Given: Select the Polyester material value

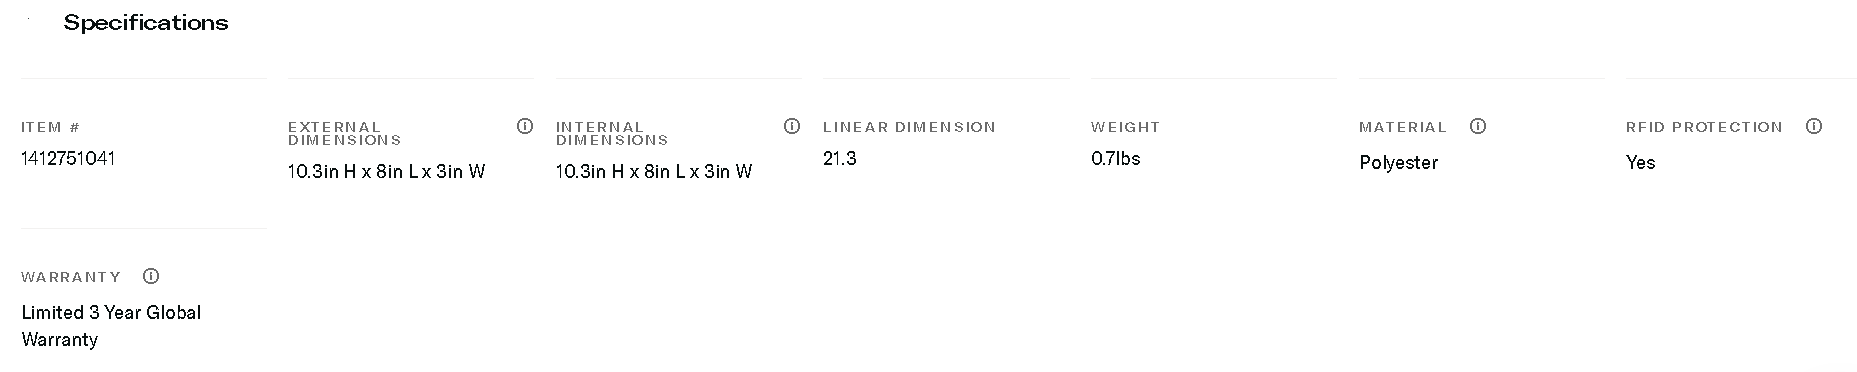Looking at the screenshot, I should (x=1399, y=163).
